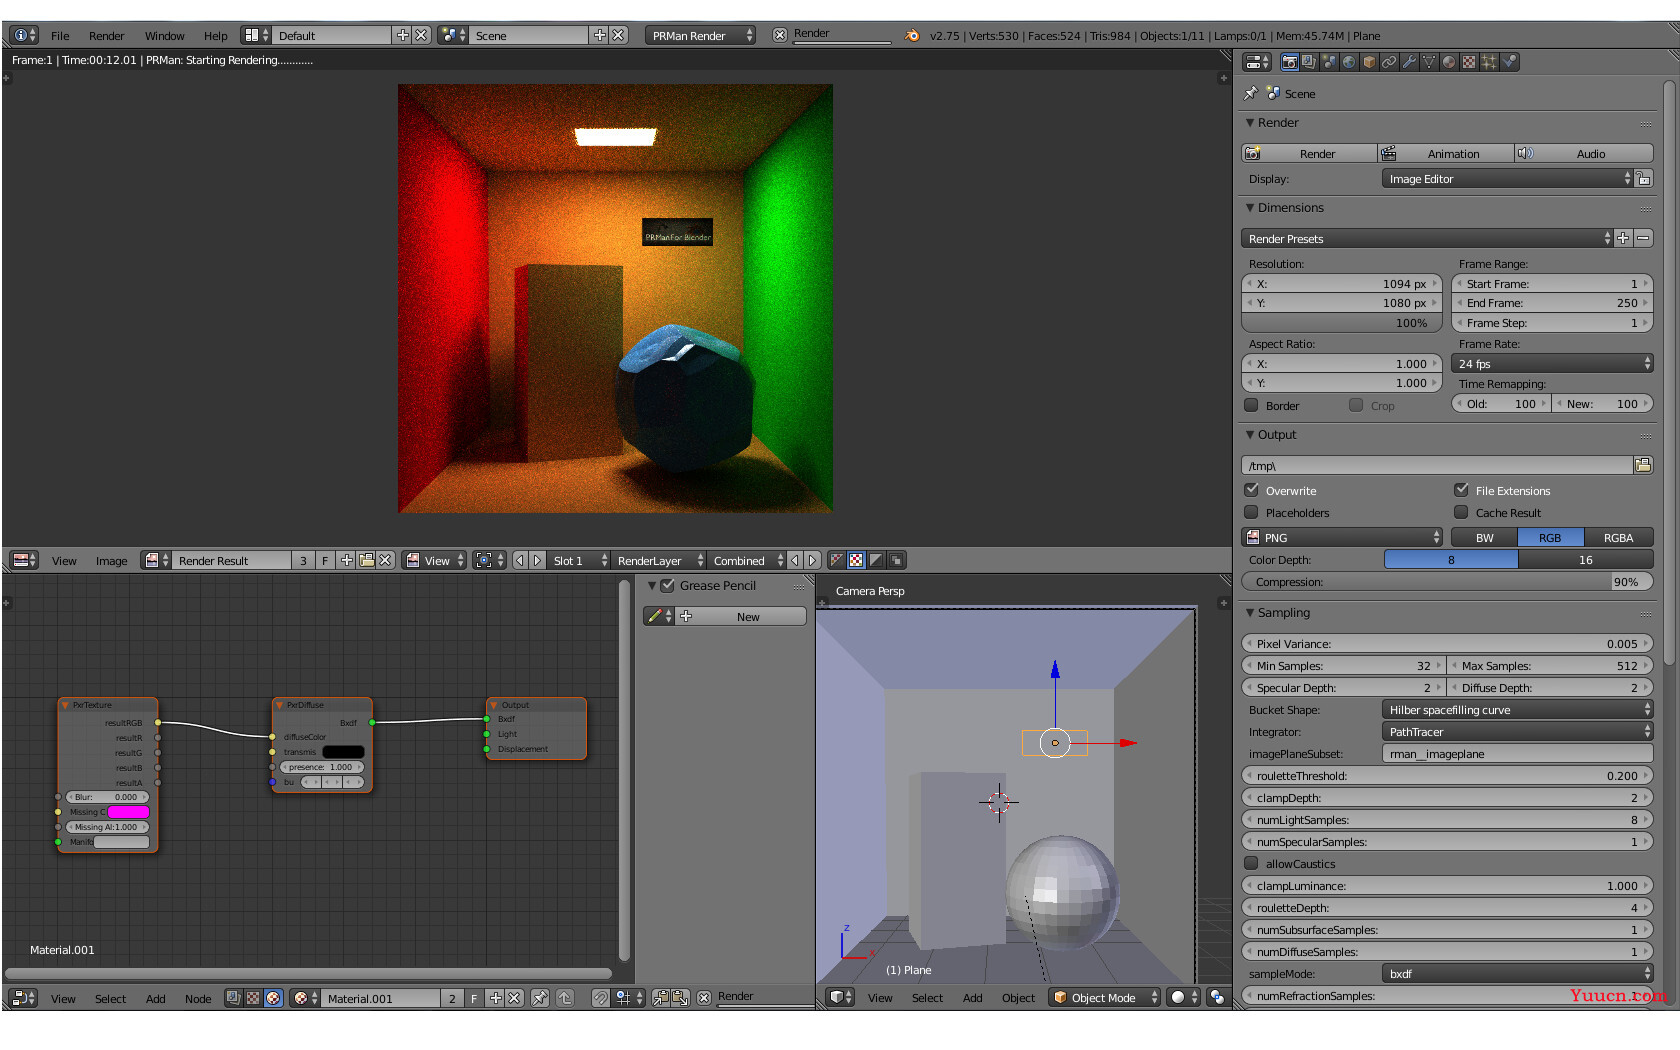This screenshot has height=1050, width=1680.
Task: Click the Audio button
Action: point(1584,153)
